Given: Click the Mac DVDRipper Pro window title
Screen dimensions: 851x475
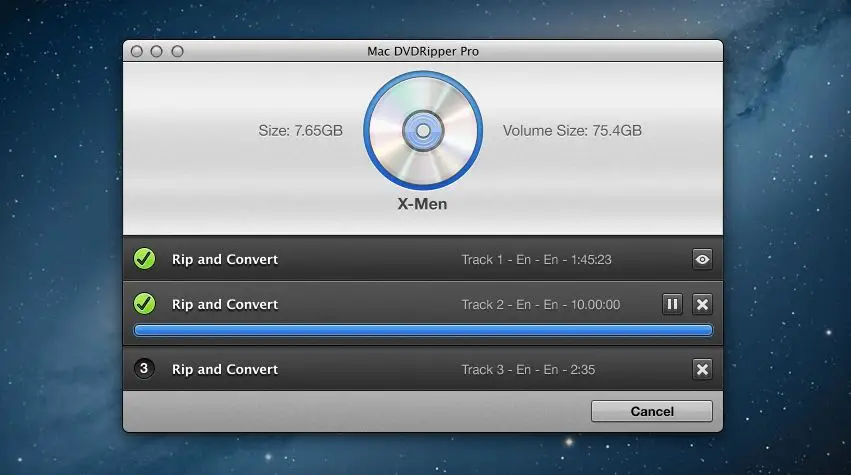Looking at the screenshot, I should [x=423, y=52].
